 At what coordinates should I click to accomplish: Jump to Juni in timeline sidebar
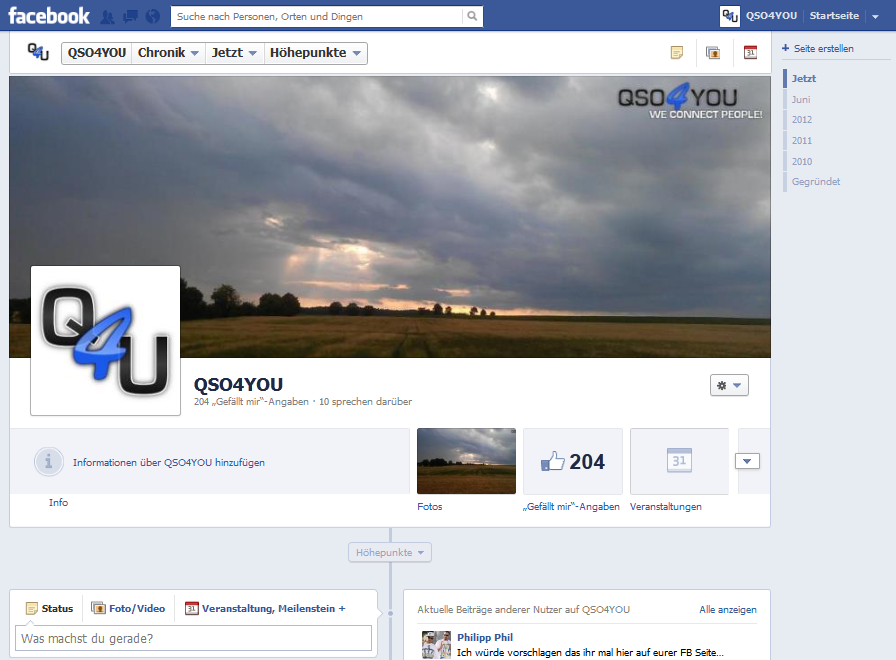801,99
